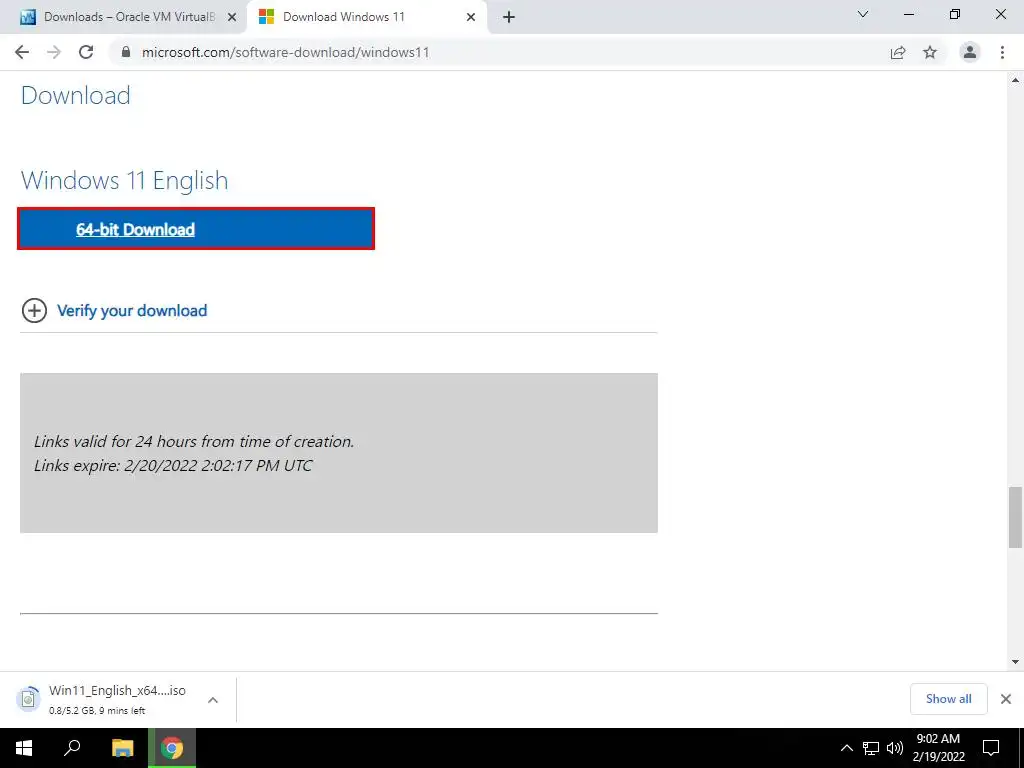Image resolution: width=1024 pixels, height=768 pixels.
Task: Click the browser forward arrow
Action: pos(54,52)
